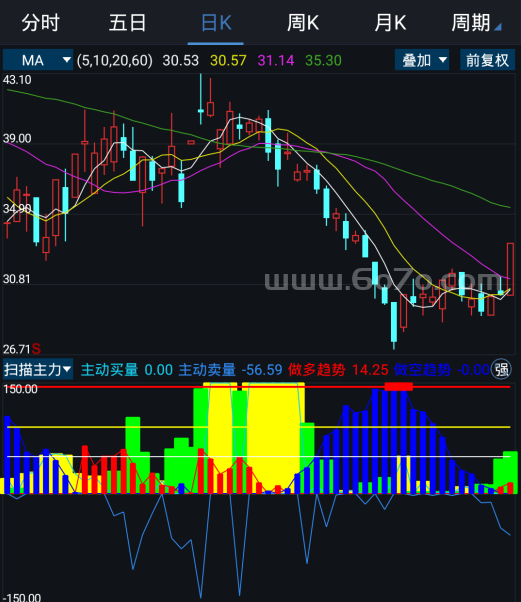Click the lowest cyan candlestick near 26.71
This screenshot has width=521, height=602.
(x=394, y=324)
